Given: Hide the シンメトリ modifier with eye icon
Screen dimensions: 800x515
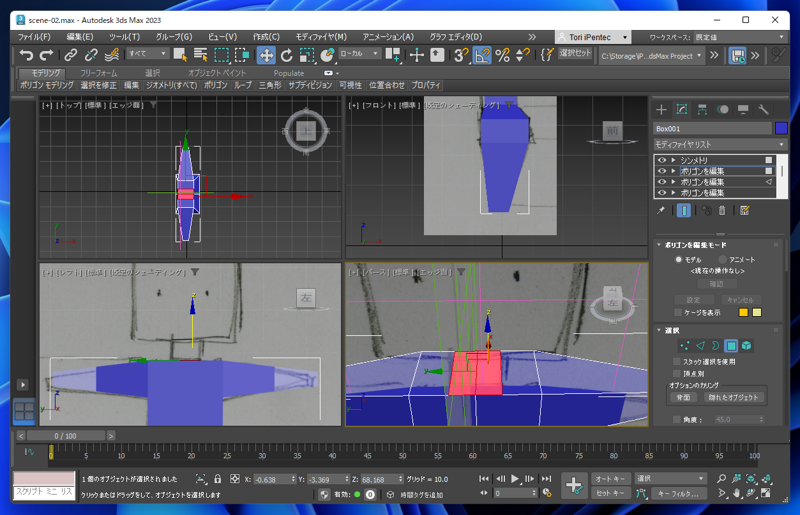Looking at the screenshot, I should (x=662, y=160).
